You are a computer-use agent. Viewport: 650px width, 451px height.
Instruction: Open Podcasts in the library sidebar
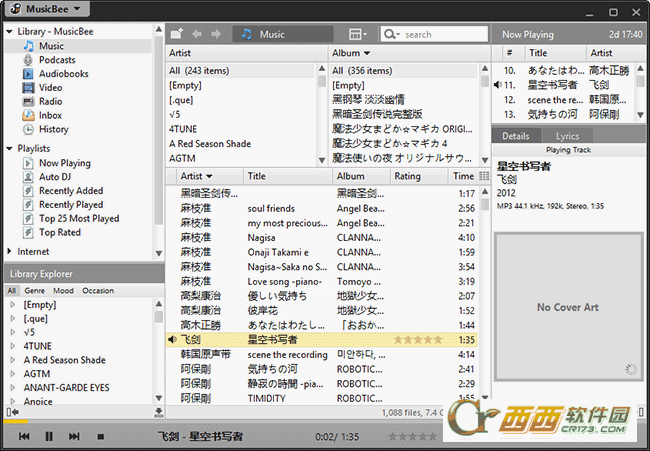tap(63, 60)
